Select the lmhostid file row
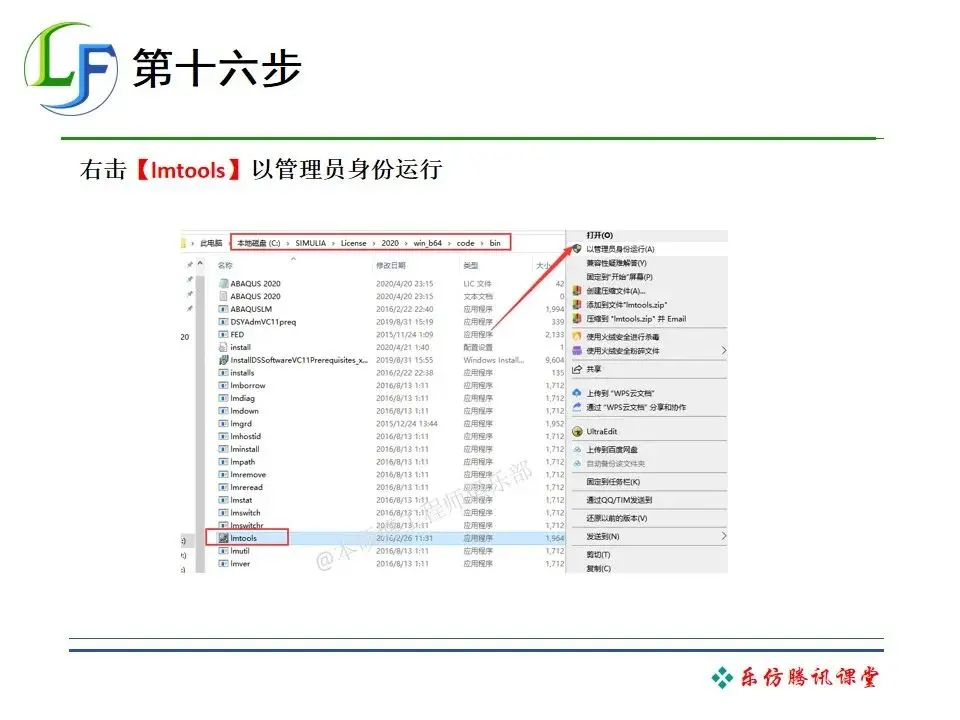The image size is (960, 720). pos(391,437)
